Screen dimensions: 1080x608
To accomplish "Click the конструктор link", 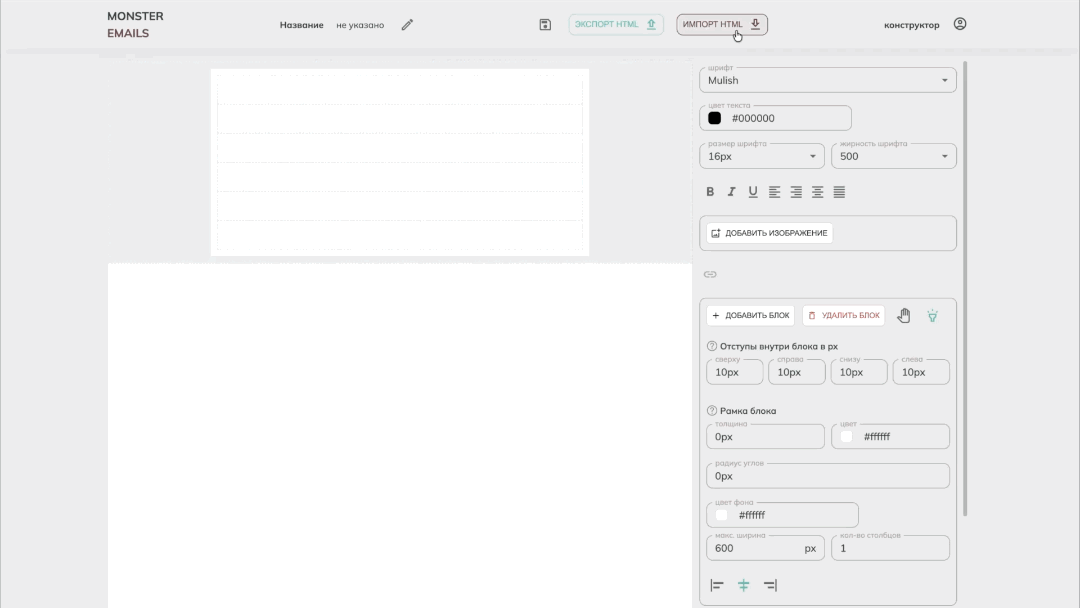I will 911,25.
